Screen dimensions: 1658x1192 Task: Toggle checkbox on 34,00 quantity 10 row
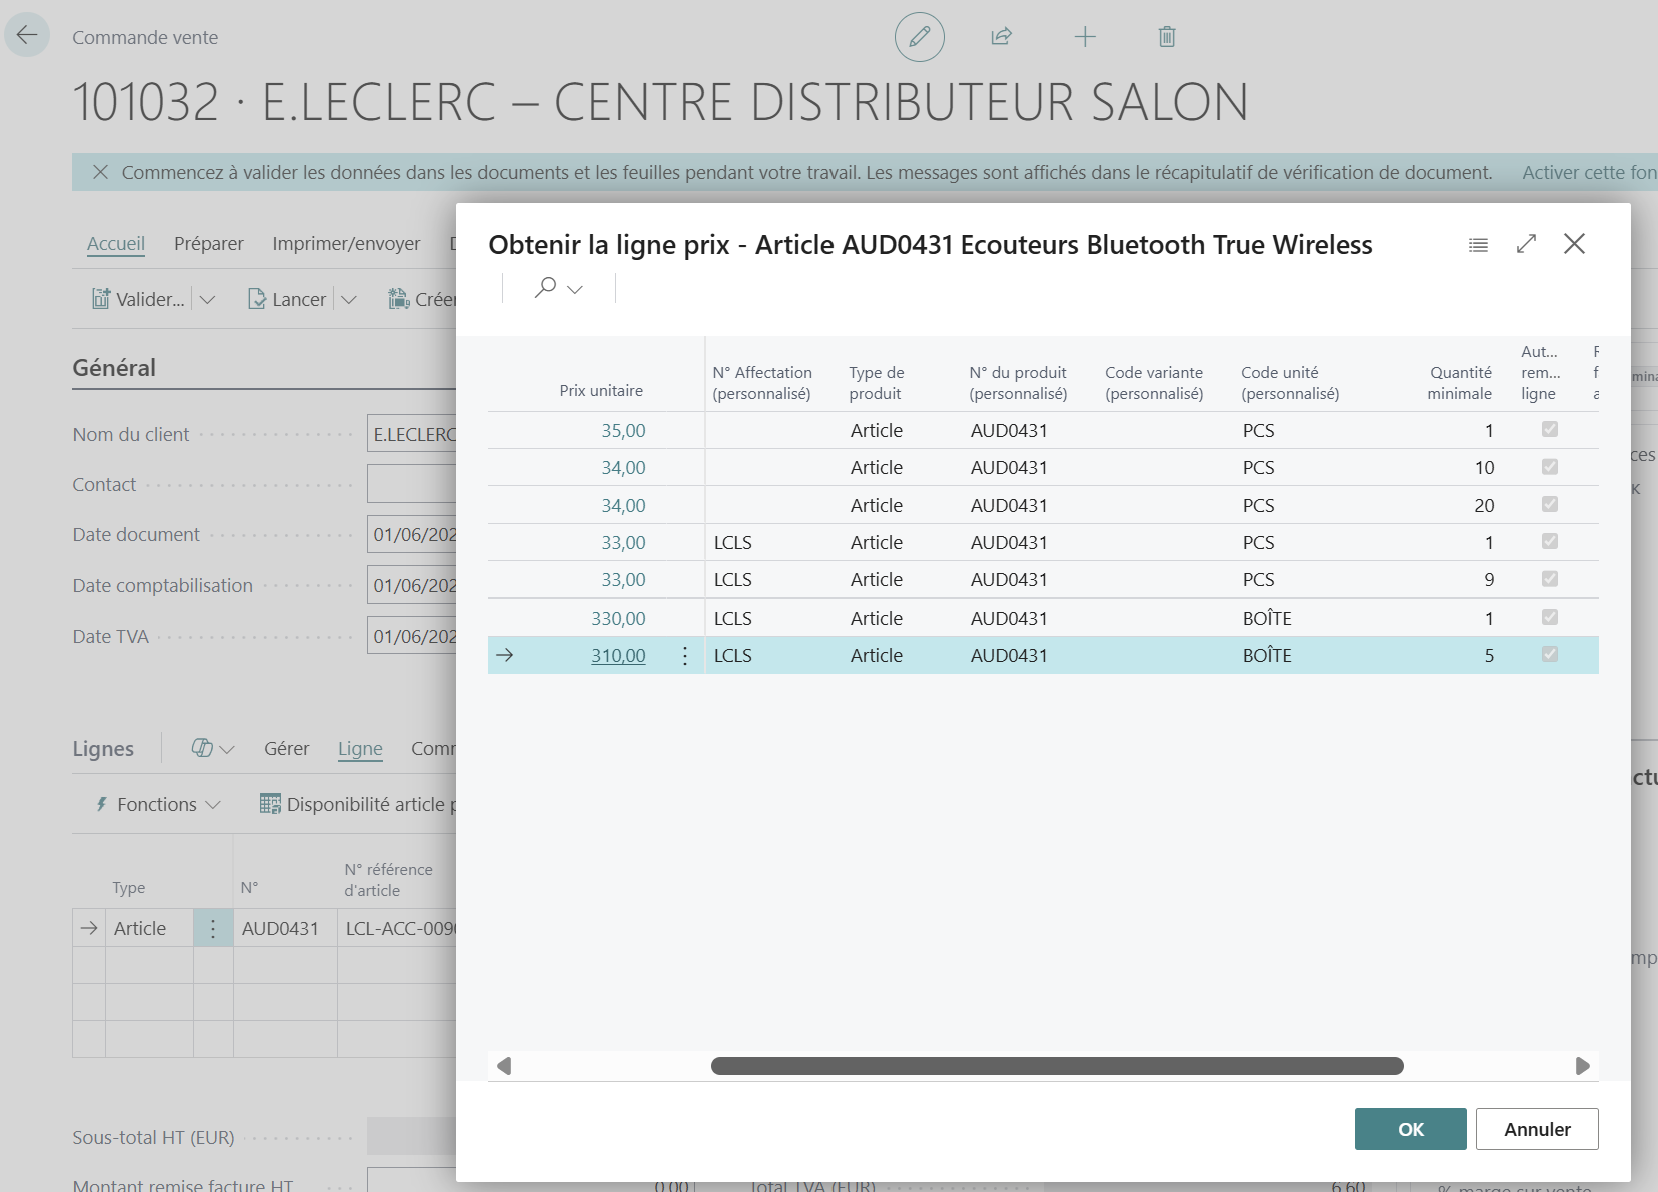click(x=1550, y=466)
